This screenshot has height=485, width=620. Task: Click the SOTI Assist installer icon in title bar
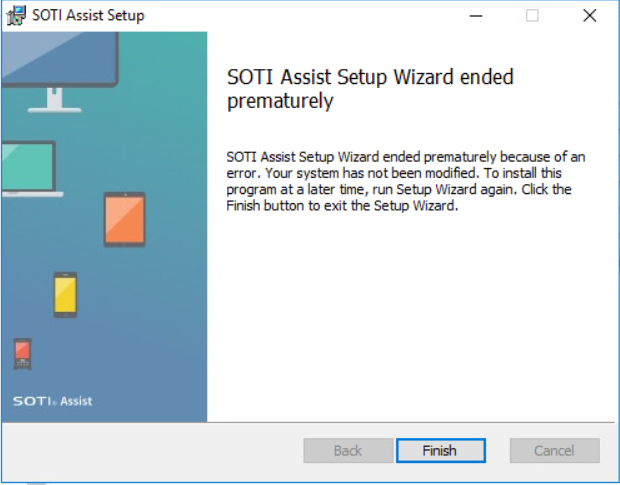[16, 16]
